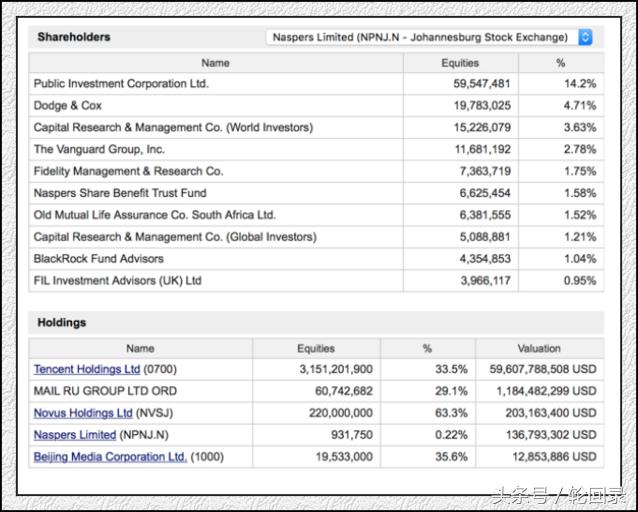
Task: Click the shareholders Name column header
Action: [x=215, y=62]
